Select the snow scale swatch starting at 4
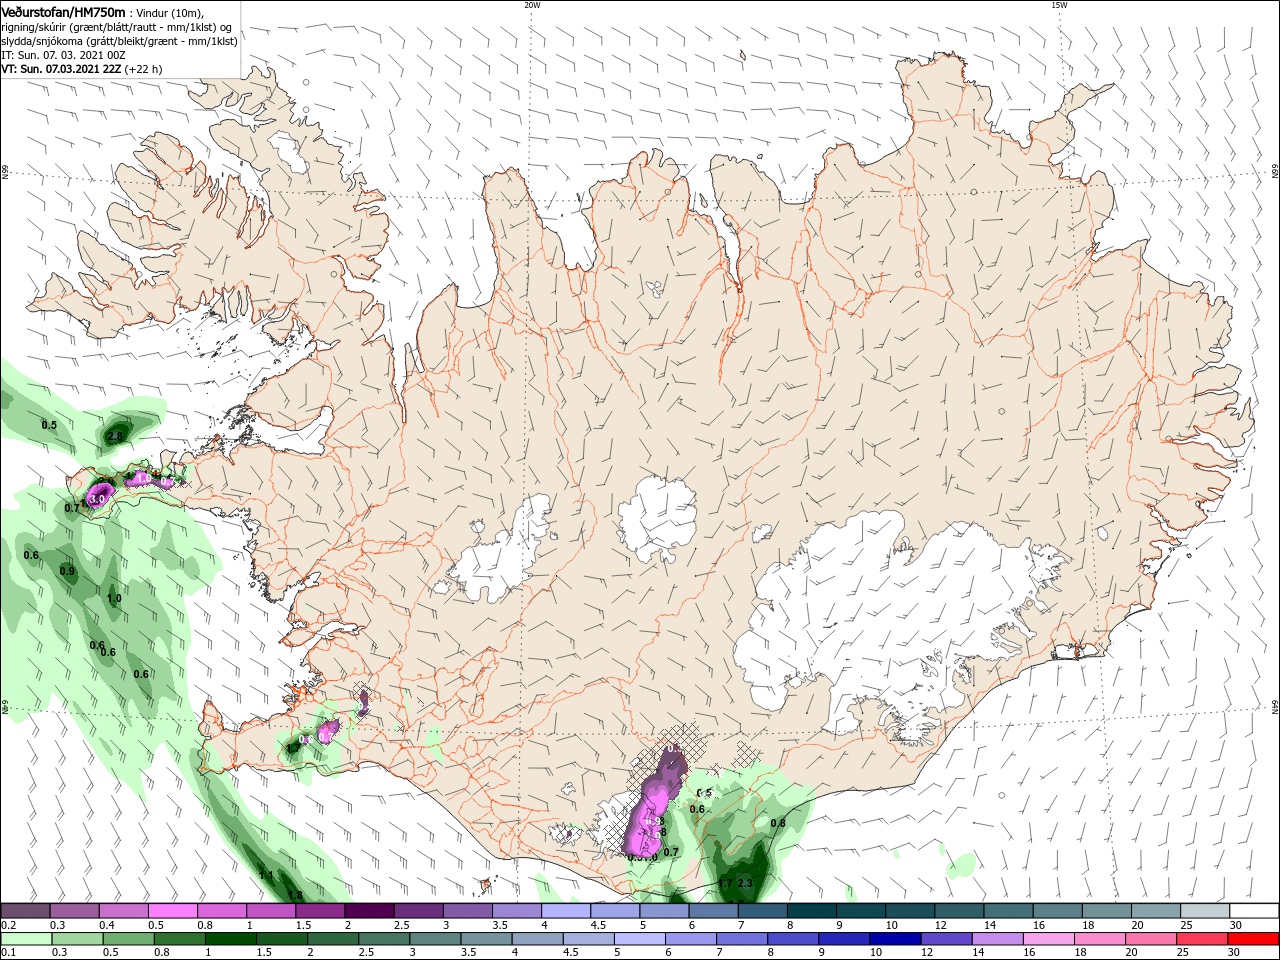The image size is (1280, 960). [x=567, y=911]
